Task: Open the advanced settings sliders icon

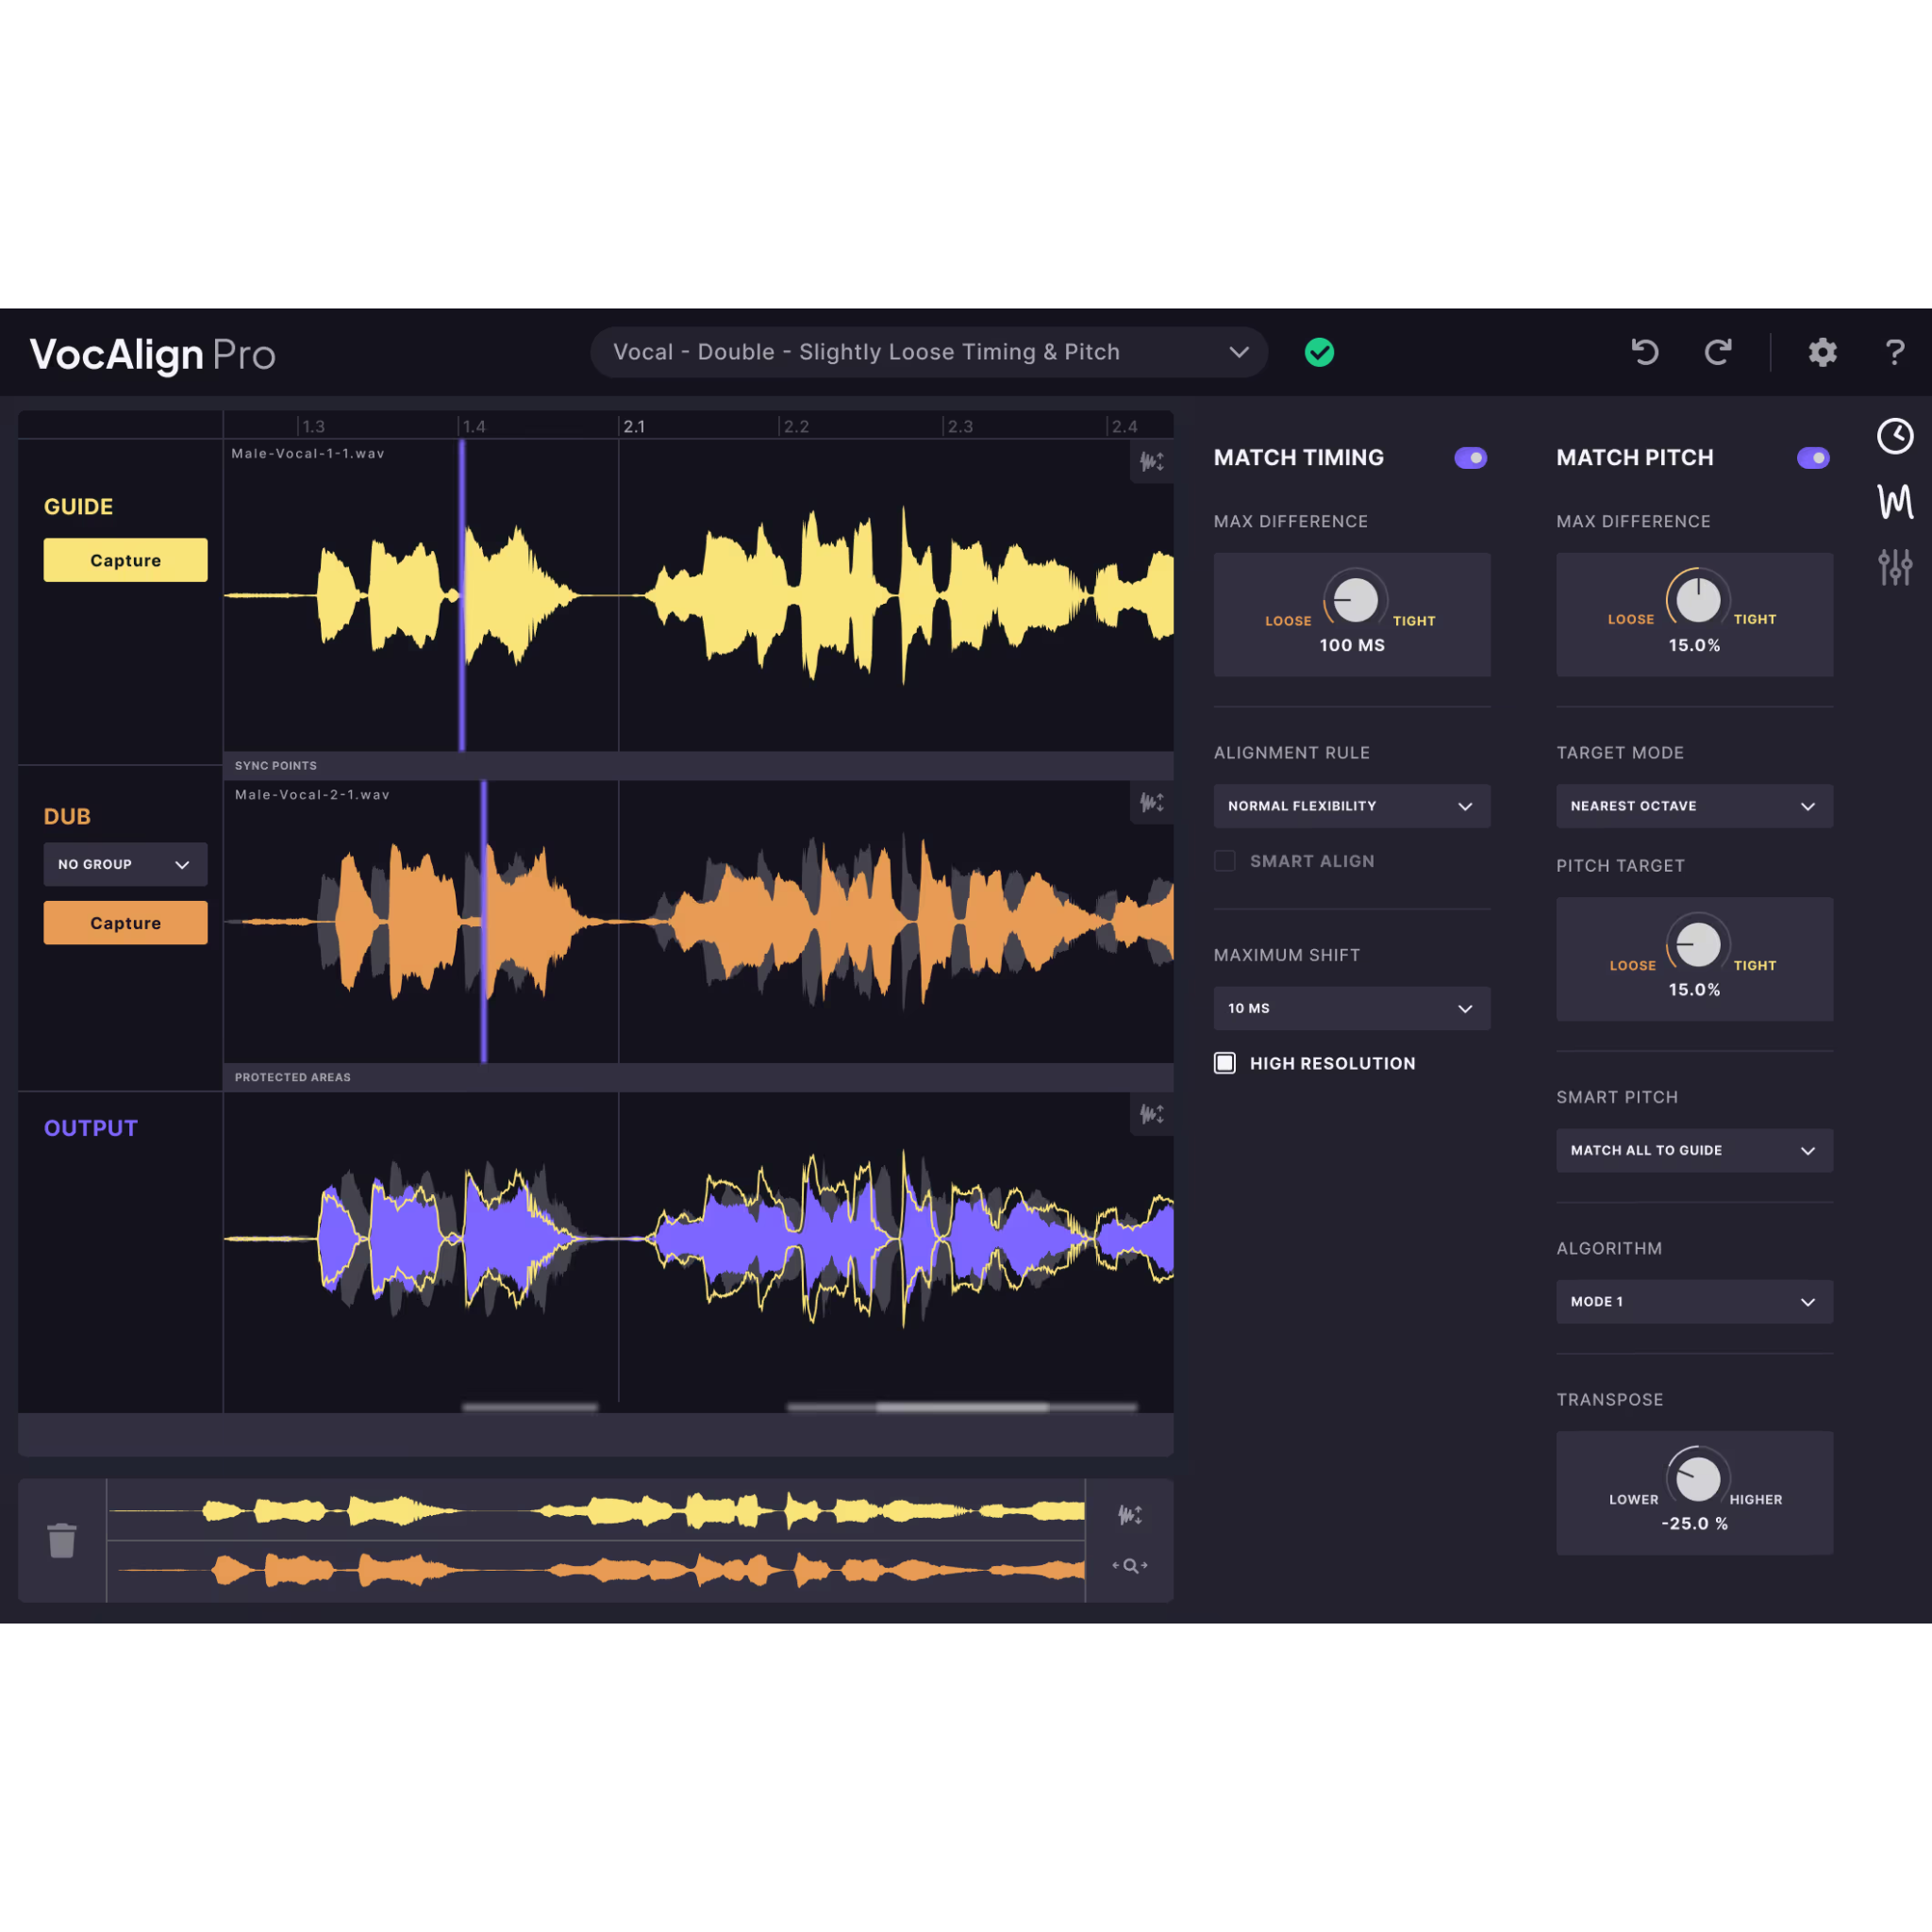Action: click(1895, 567)
